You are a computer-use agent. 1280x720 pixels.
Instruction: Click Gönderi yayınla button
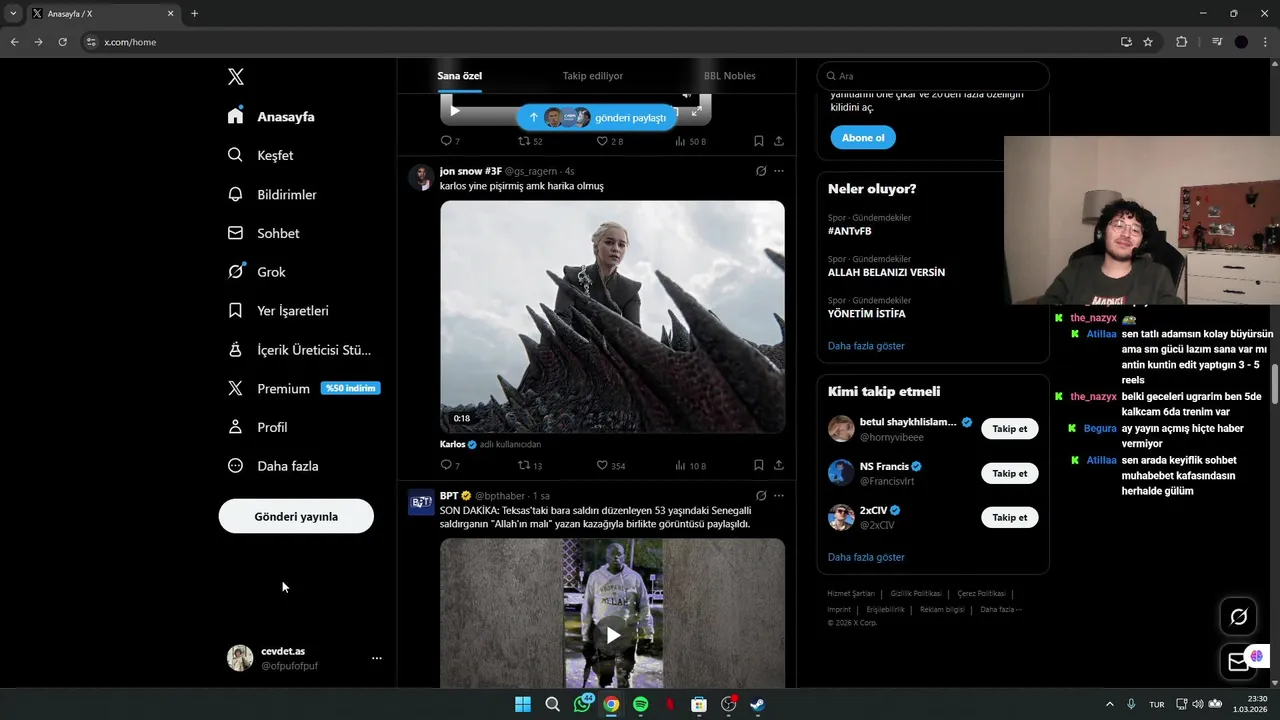[x=296, y=516]
